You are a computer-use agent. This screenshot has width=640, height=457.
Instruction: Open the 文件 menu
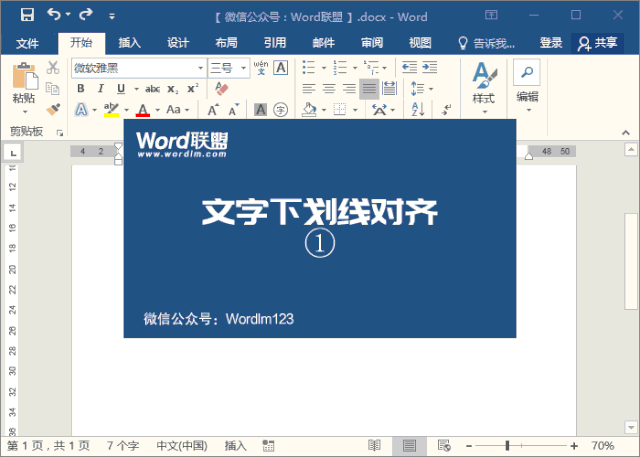(27, 43)
